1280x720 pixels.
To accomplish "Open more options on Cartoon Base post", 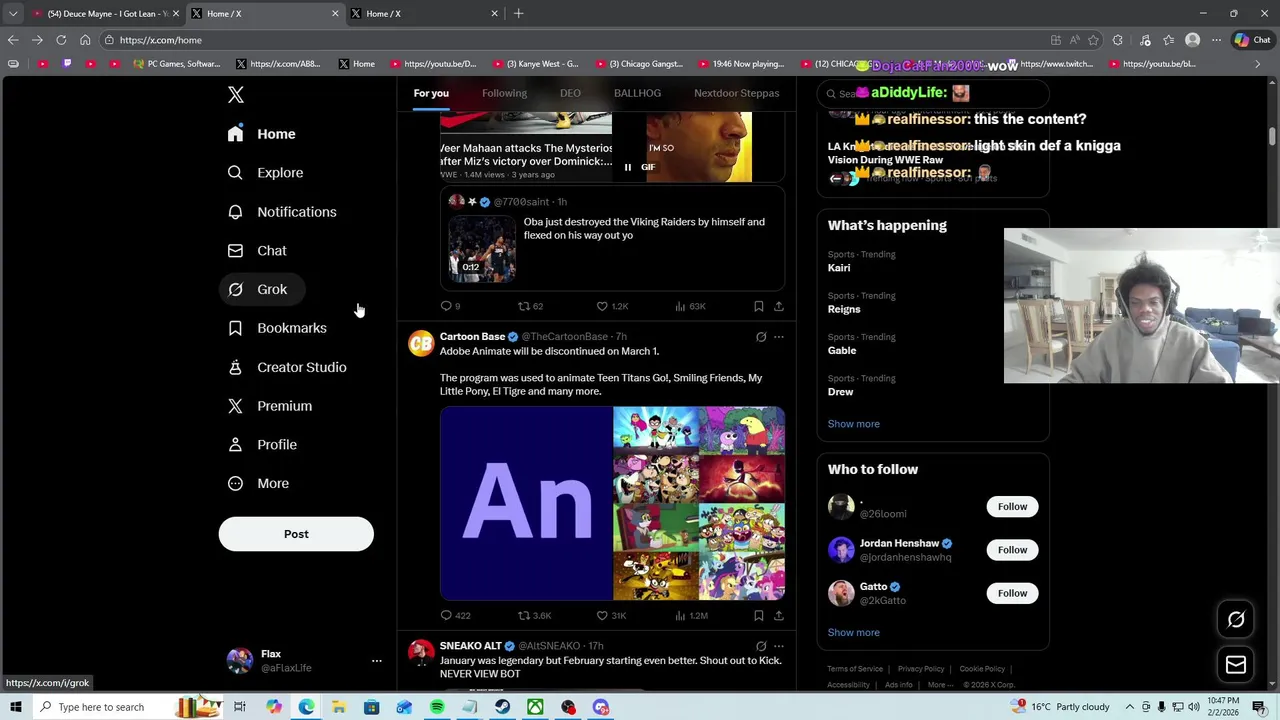I will coord(779,337).
